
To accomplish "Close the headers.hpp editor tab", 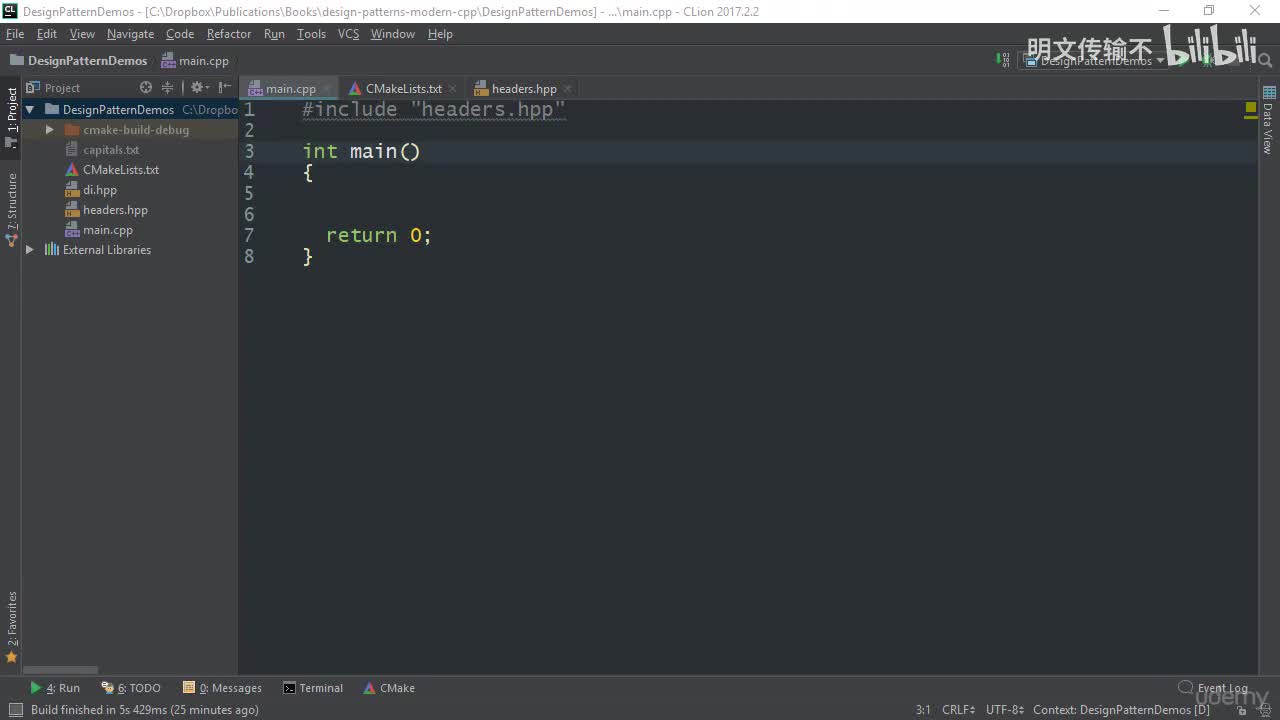I will [x=567, y=89].
